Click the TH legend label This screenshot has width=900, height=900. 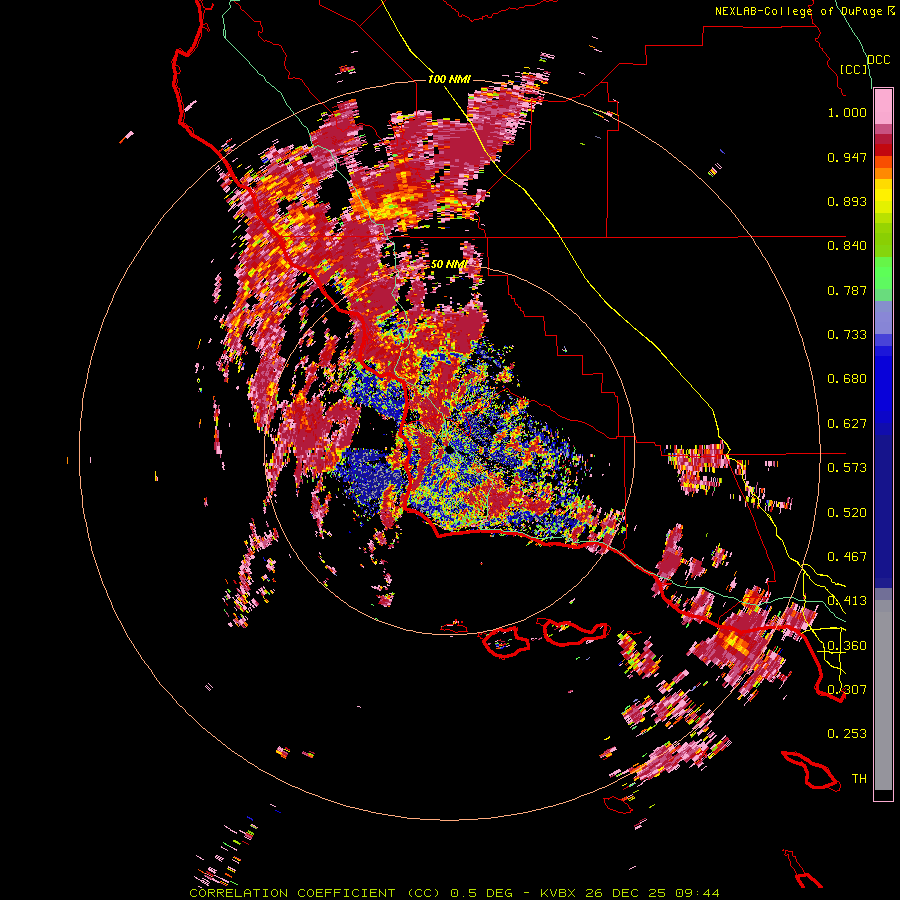(859, 779)
